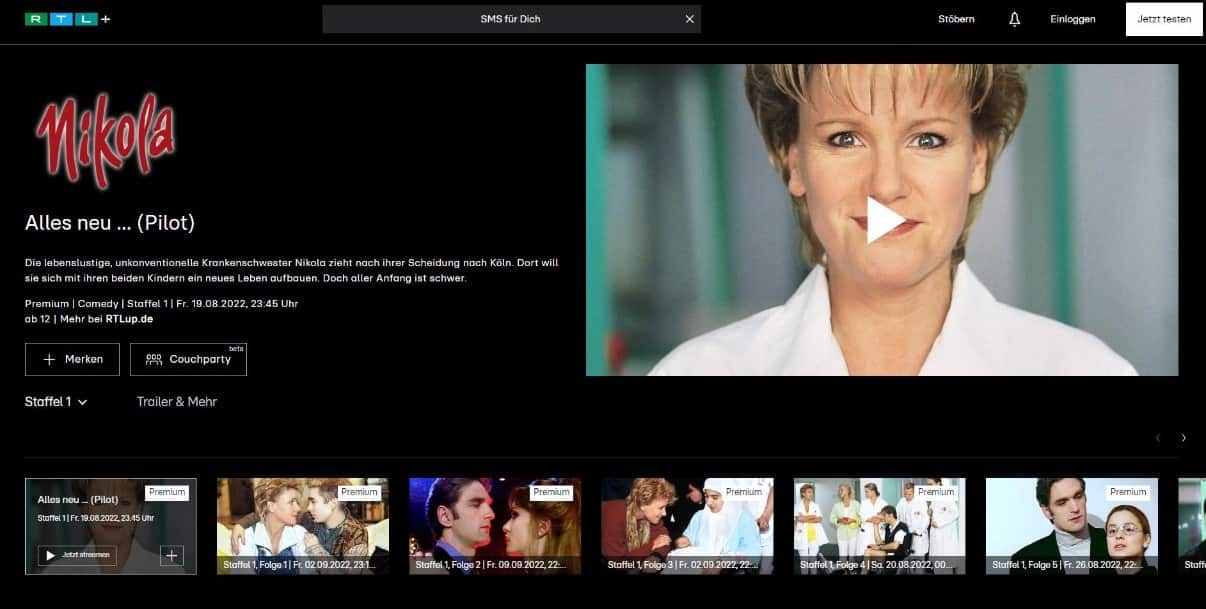Open Staffel 1, Folge 5 thumbnail
Image resolution: width=1206 pixels, height=609 pixels.
pyautogui.click(x=1072, y=526)
